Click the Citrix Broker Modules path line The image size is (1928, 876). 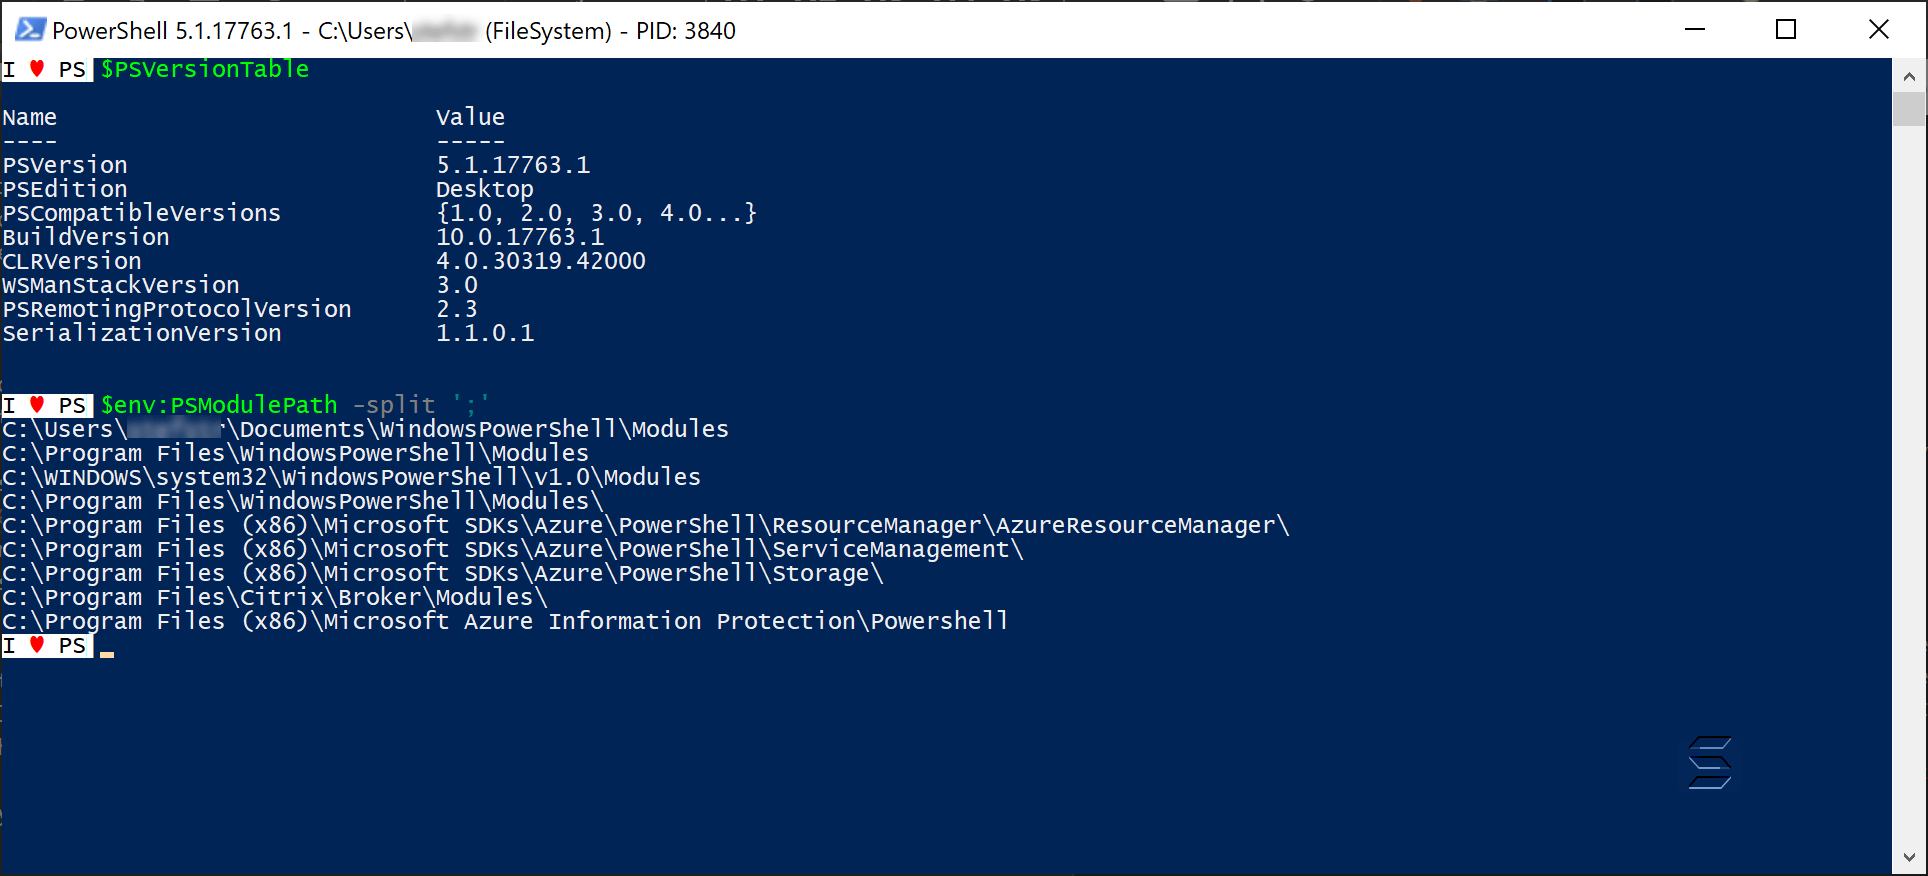(272, 596)
